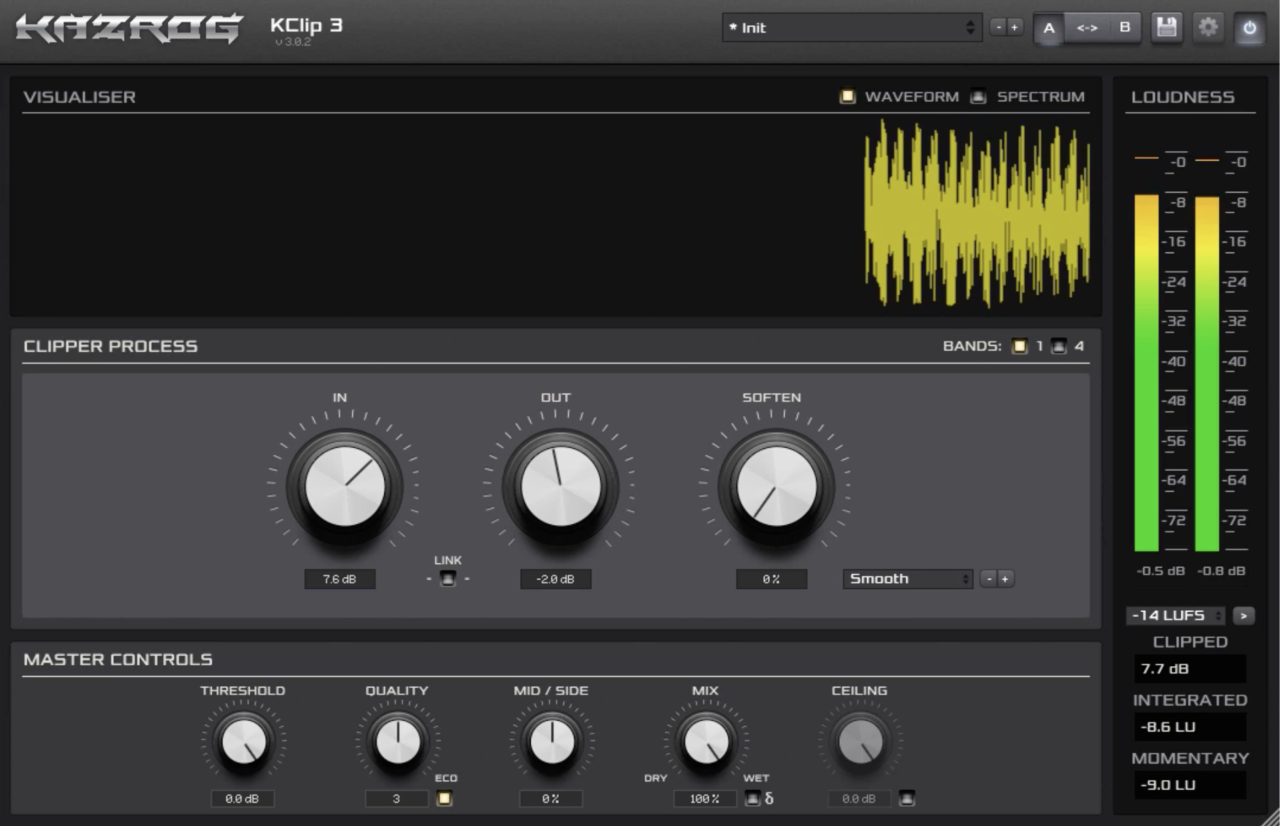Screen dimensions: 1280x826
Task: Open the Smooth clip mode dropdown
Action: point(908,578)
